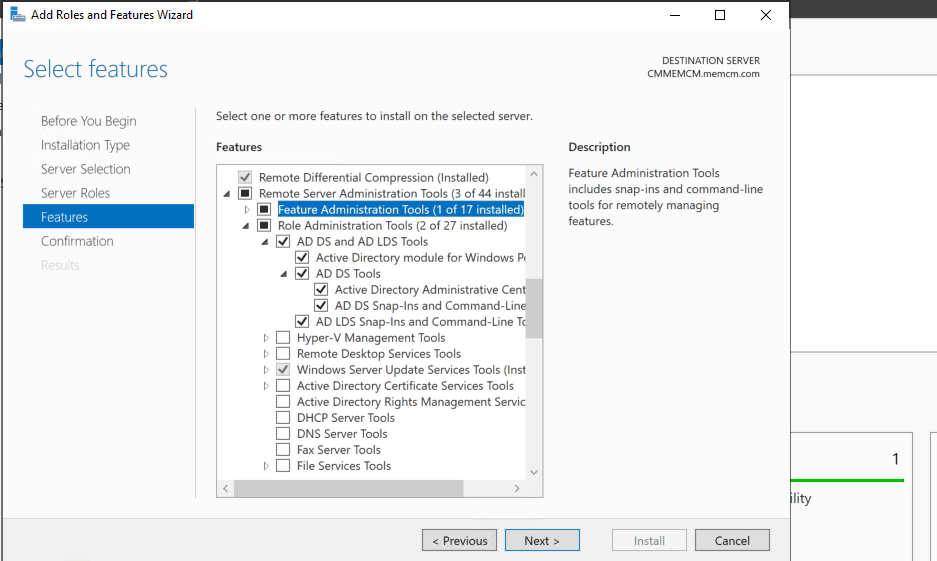The image size is (937, 561).
Task: Check DNS Server Tools checkbox
Action: pos(283,434)
